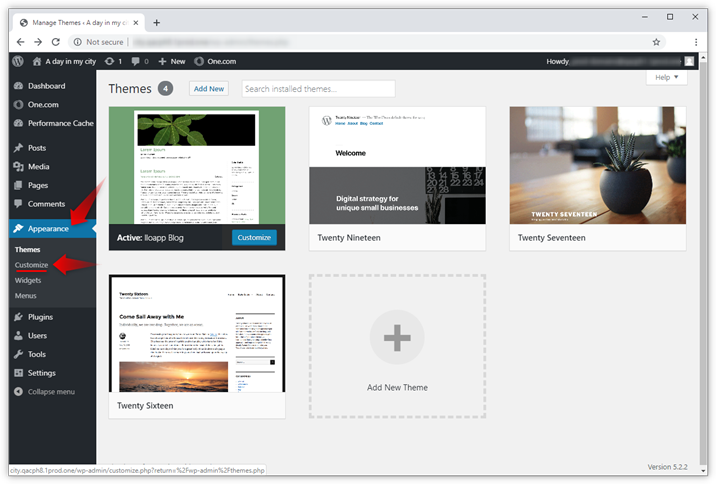Bookmark page with the star icon
This screenshot has height=484, width=716.
coord(656,42)
